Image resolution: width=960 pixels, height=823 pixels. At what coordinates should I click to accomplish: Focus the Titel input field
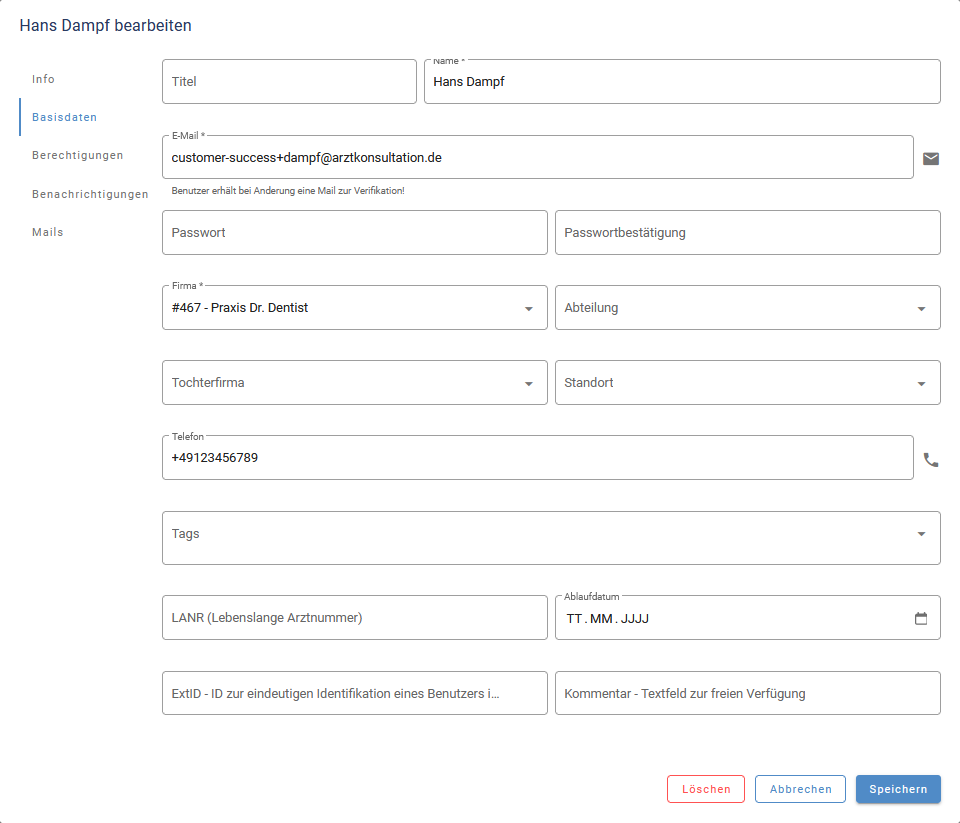coord(289,82)
